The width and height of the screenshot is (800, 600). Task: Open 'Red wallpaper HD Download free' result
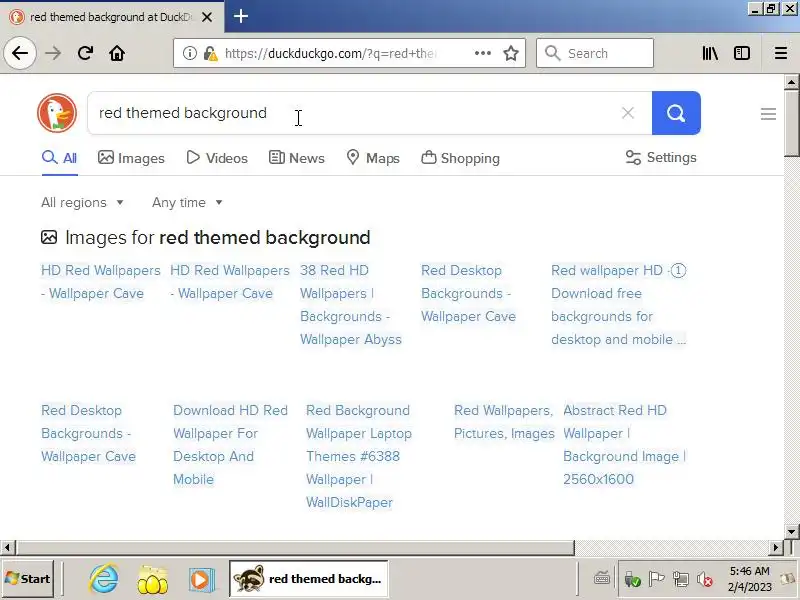pos(618,305)
